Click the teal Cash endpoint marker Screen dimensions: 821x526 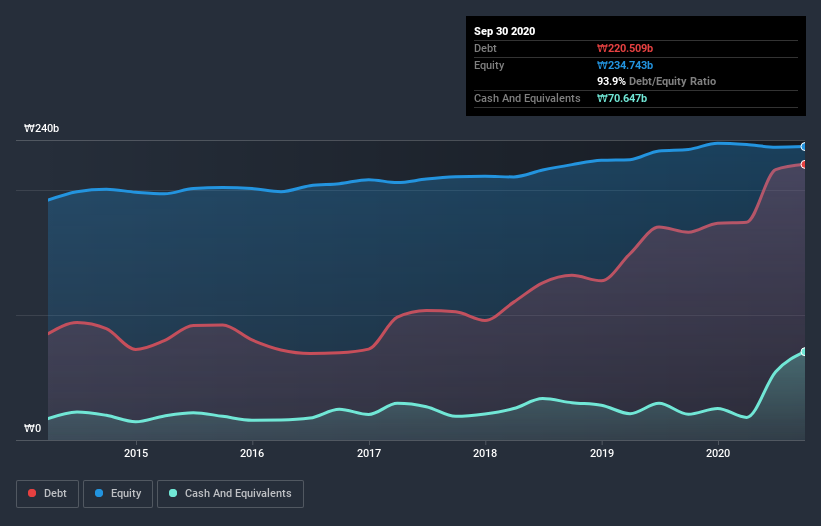[x=804, y=352]
